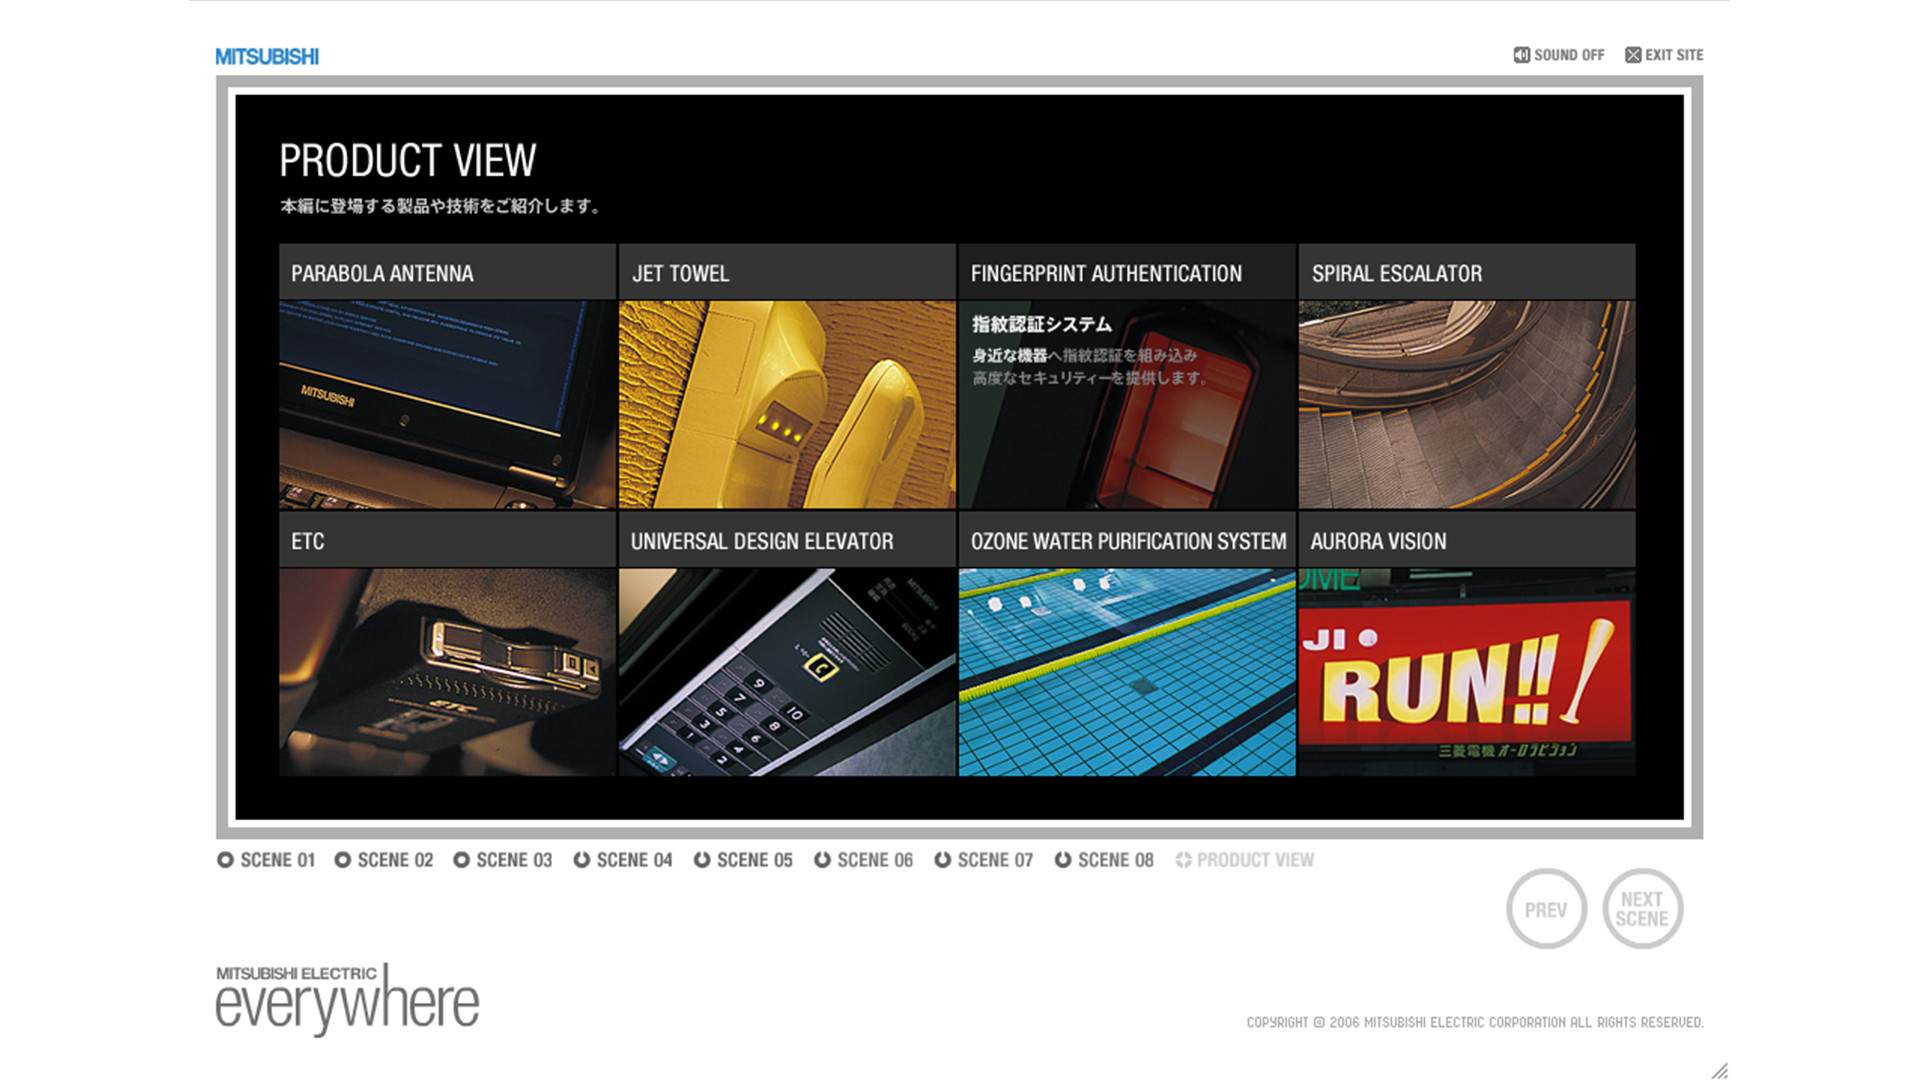Switch to SCENE 03 label
The image size is (1920, 1080).
pos(514,860)
